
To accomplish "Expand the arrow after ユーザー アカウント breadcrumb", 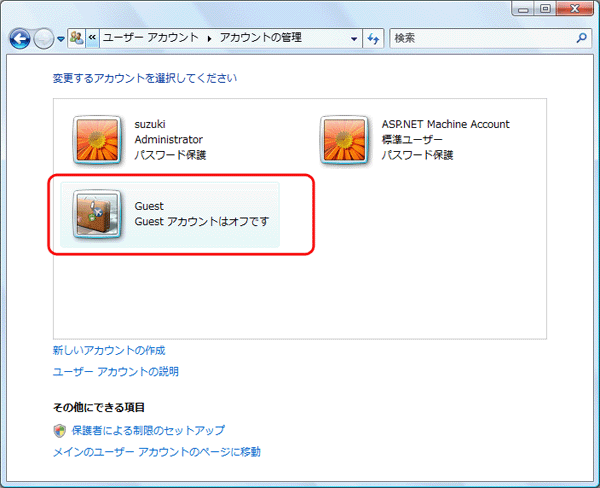I will click(210, 38).
